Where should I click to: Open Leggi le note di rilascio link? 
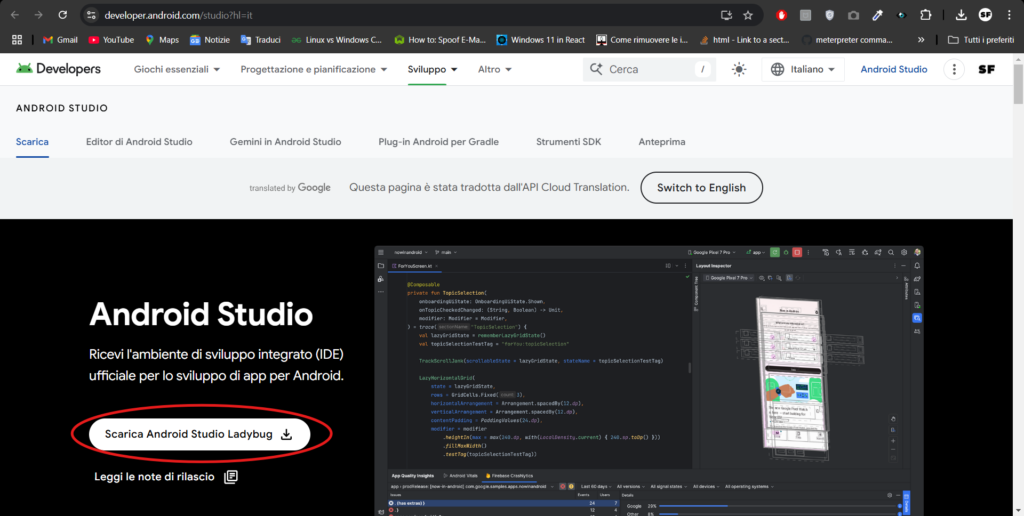[x=166, y=477]
